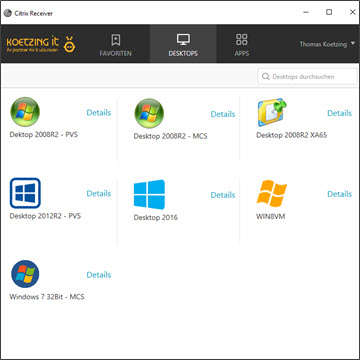The width and height of the screenshot is (360, 360).
Task: View Details of Desktop 2016
Action: (x=223, y=195)
